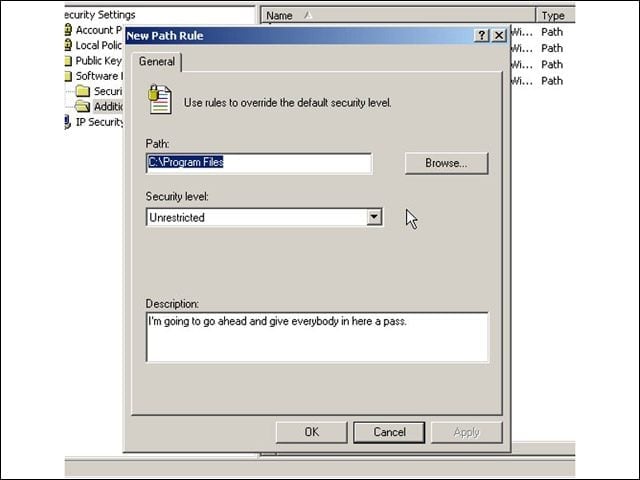640x480 pixels.
Task: Click the Path input field
Action: tap(259, 163)
